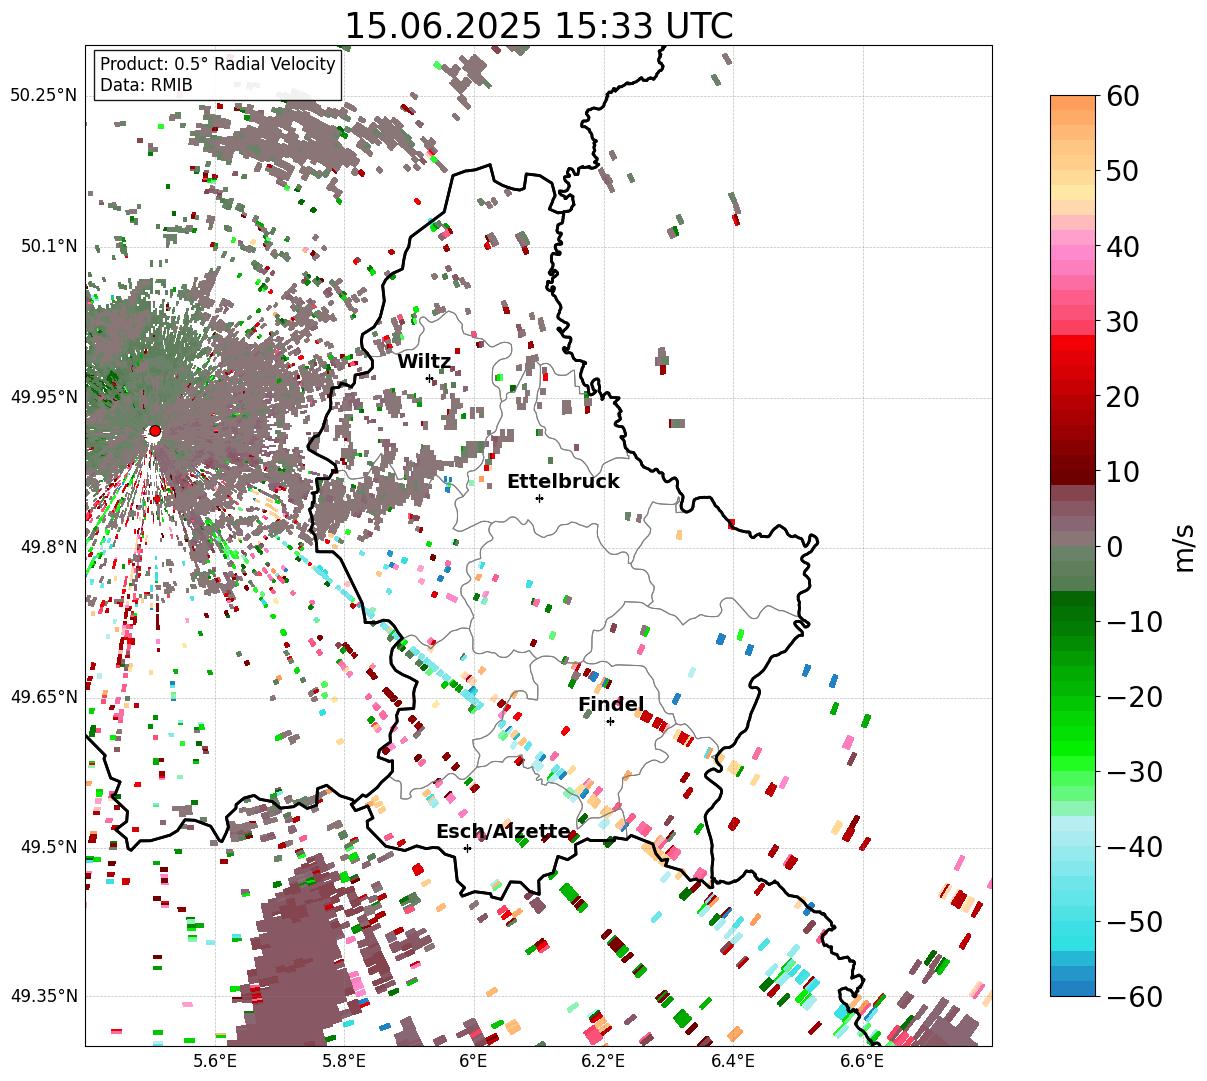Image resolution: width=1207 pixels, height=1081 pixels.
Task: Click the colorbar label 30
Action: pyautogui.click(x=1123, y=321)
